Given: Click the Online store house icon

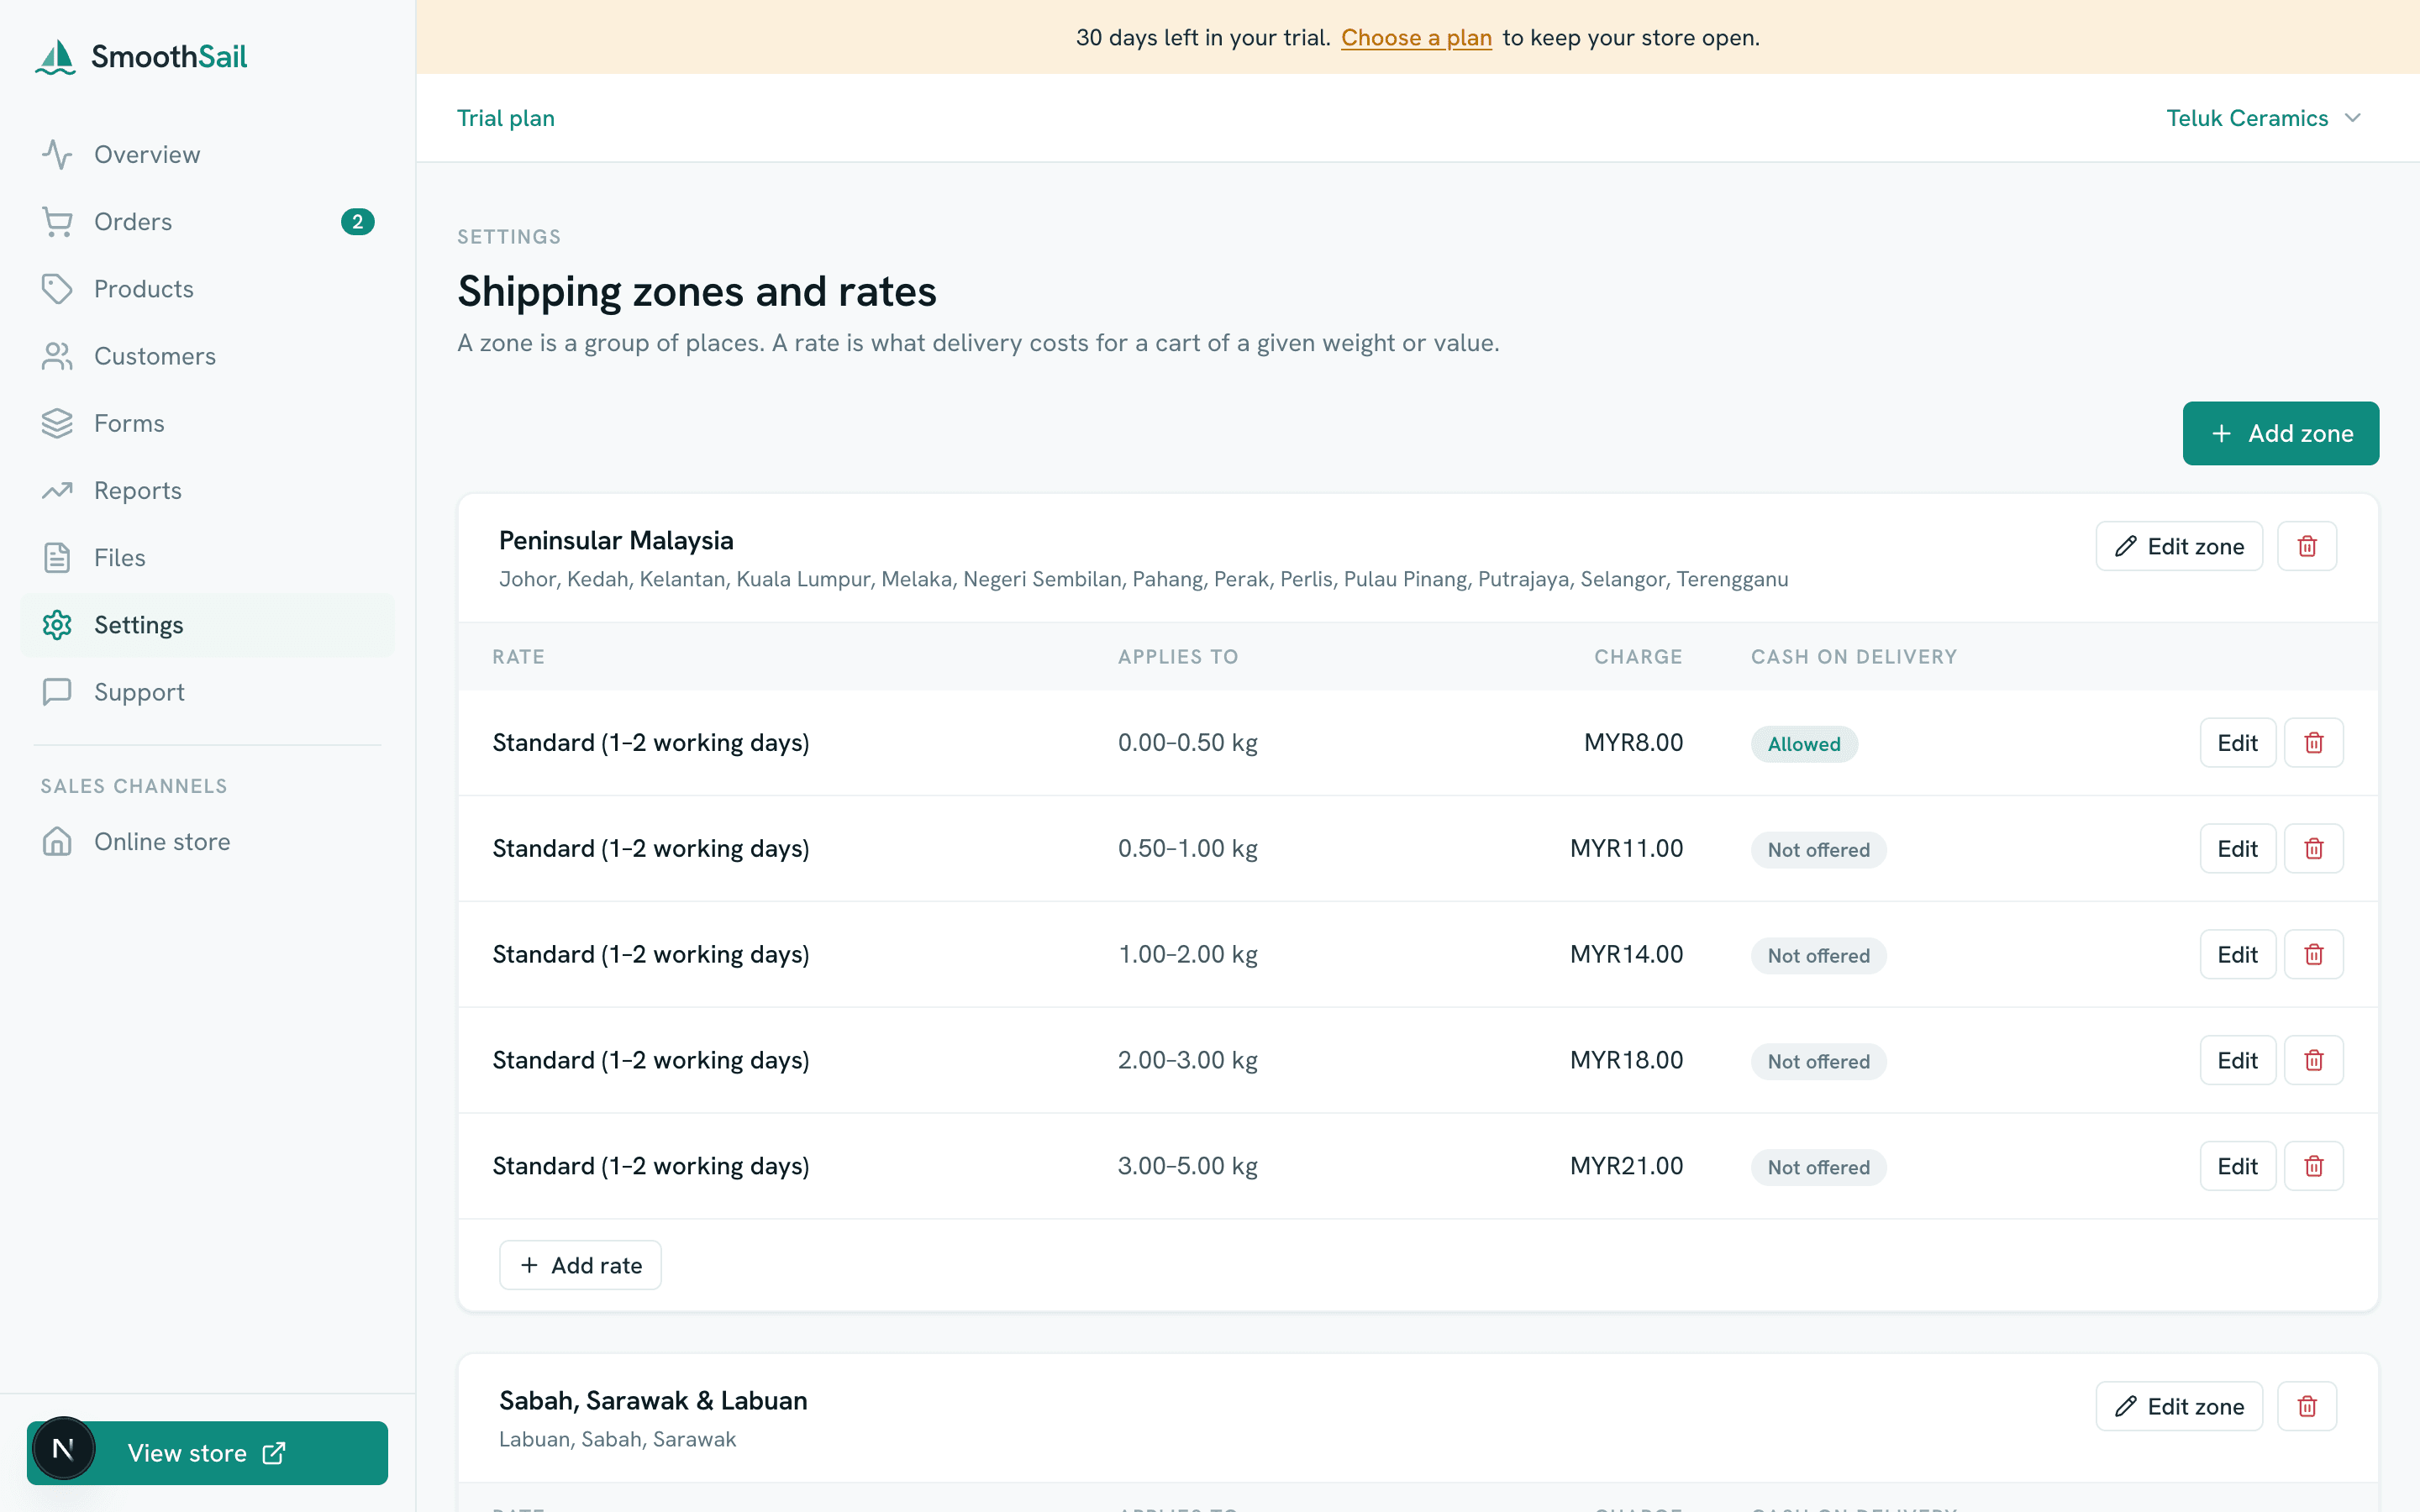Looking at the screenshot, I should (x=57, y=842).
